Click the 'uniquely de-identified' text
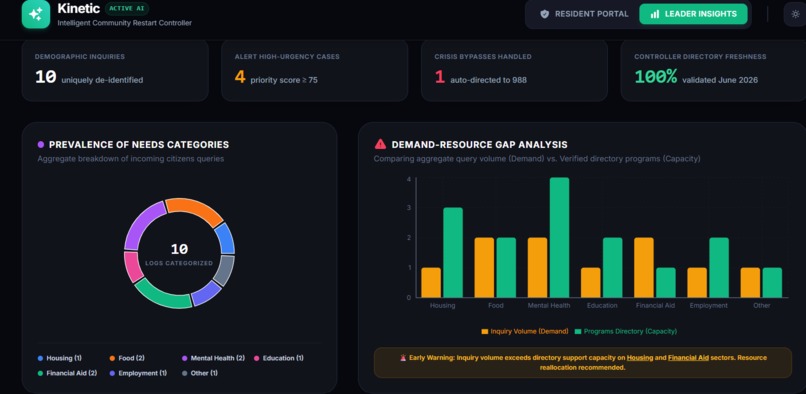 pos(102,80)
